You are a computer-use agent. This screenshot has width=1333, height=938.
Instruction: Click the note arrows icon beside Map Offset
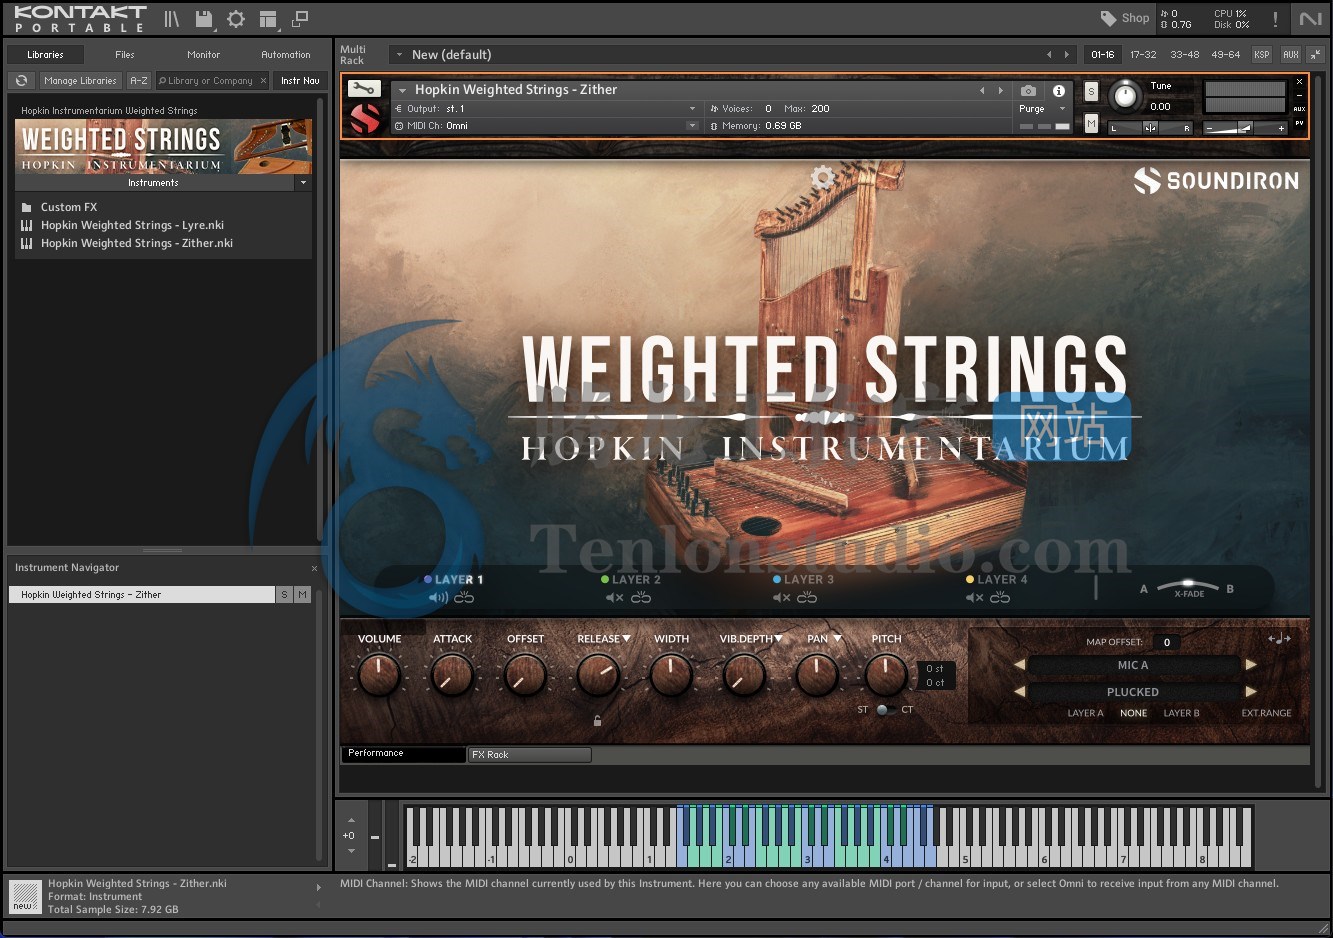point(1279,639)
